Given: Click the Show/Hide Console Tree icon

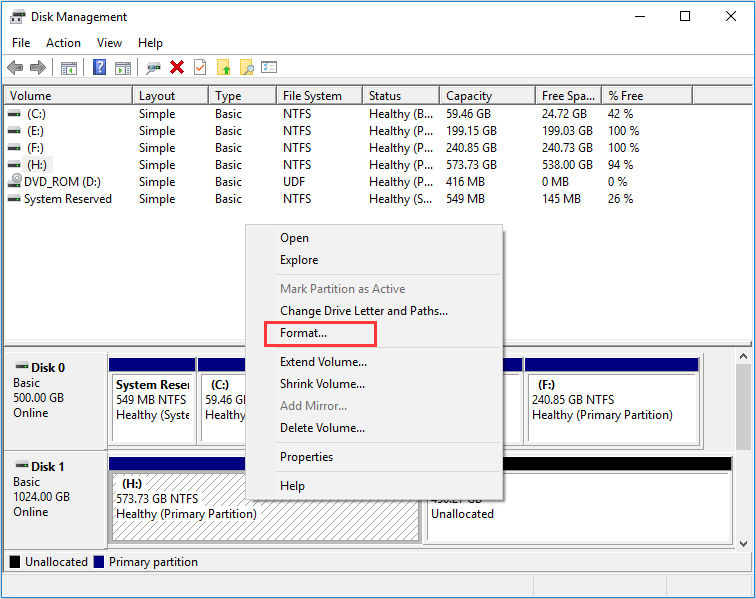Looking at the screenshot, I should tap(68, 68).
